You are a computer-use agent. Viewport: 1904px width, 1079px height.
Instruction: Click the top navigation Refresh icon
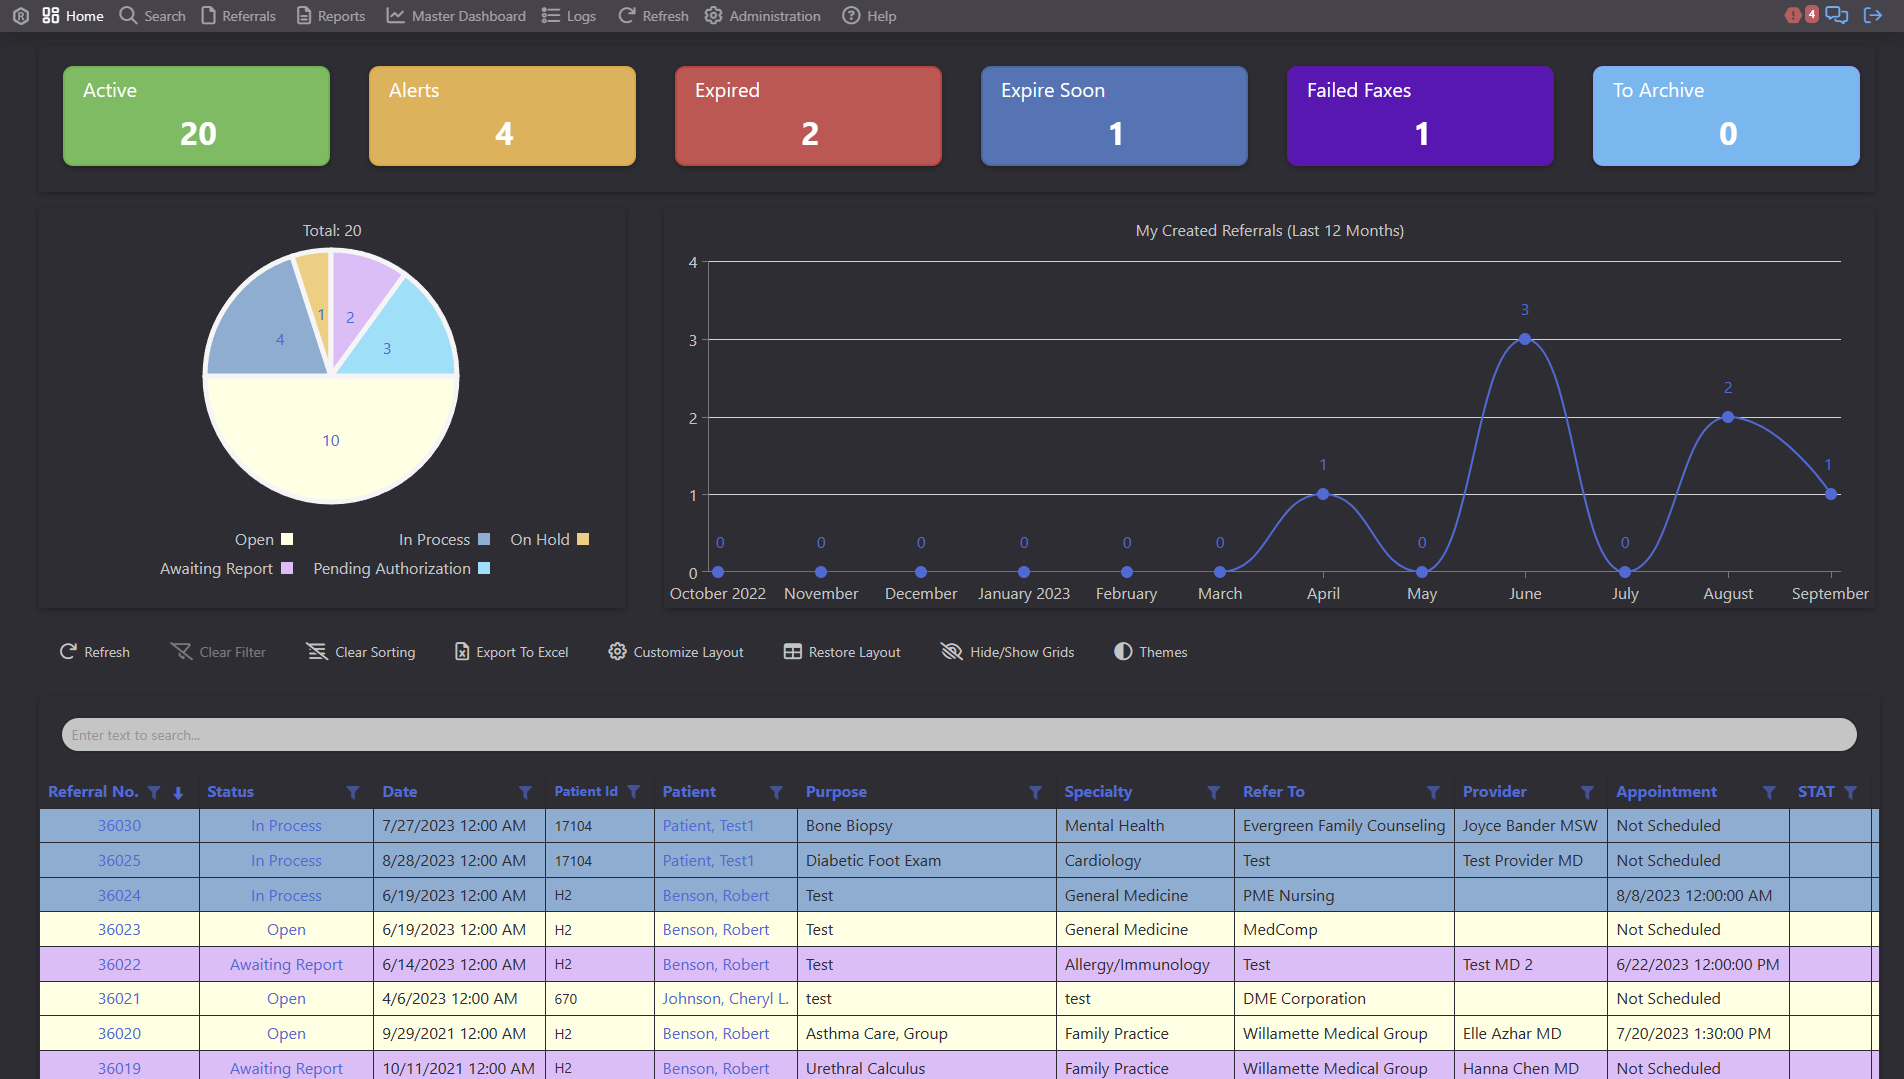tap(626, 16)
